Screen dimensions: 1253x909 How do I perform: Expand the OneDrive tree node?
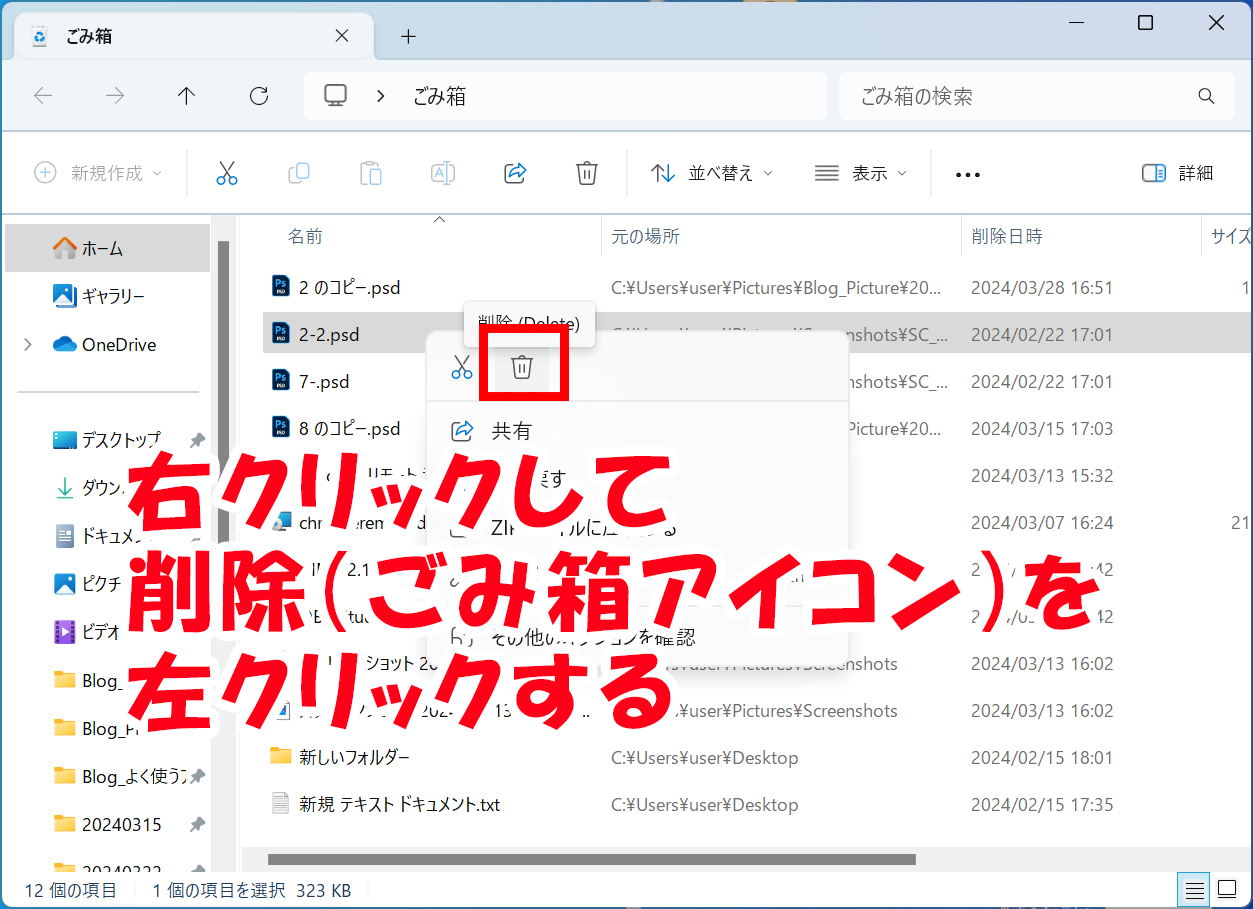click(x=27, y=345)
